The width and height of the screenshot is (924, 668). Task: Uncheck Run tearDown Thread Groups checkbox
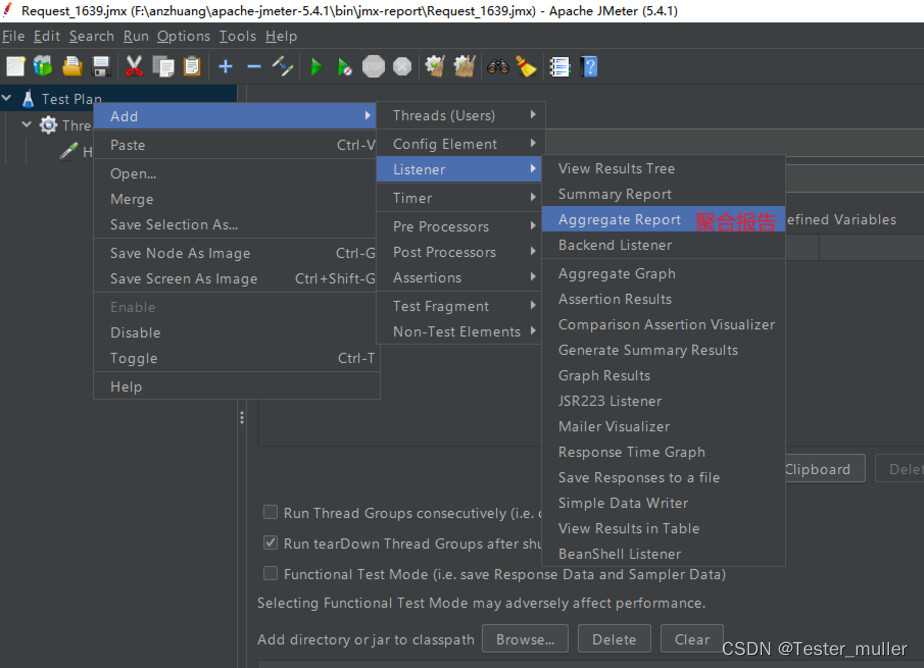(x=270, y=543)
